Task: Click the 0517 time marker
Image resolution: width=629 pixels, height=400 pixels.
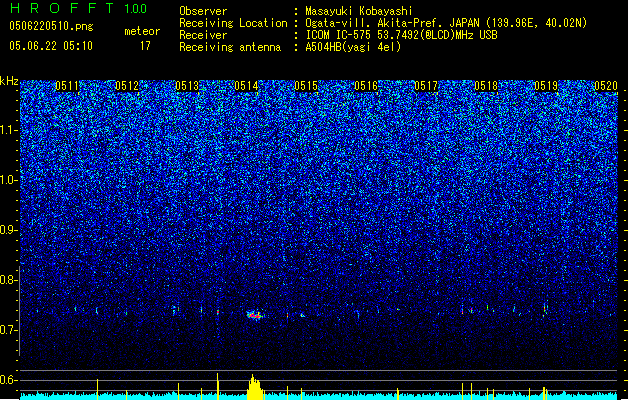Action: pos(426,86)
